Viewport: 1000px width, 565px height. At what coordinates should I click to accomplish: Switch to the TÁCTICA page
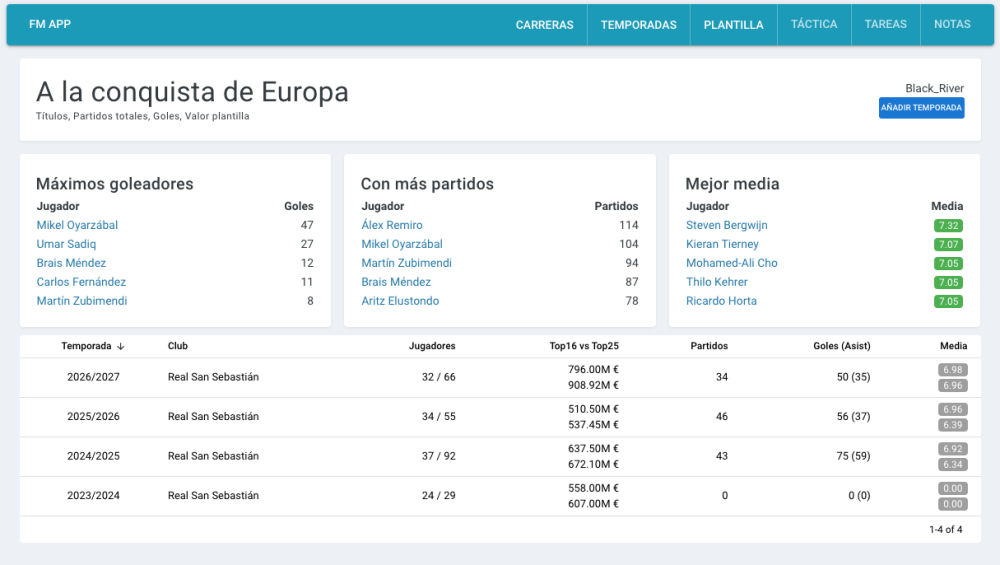pos(814,24)
